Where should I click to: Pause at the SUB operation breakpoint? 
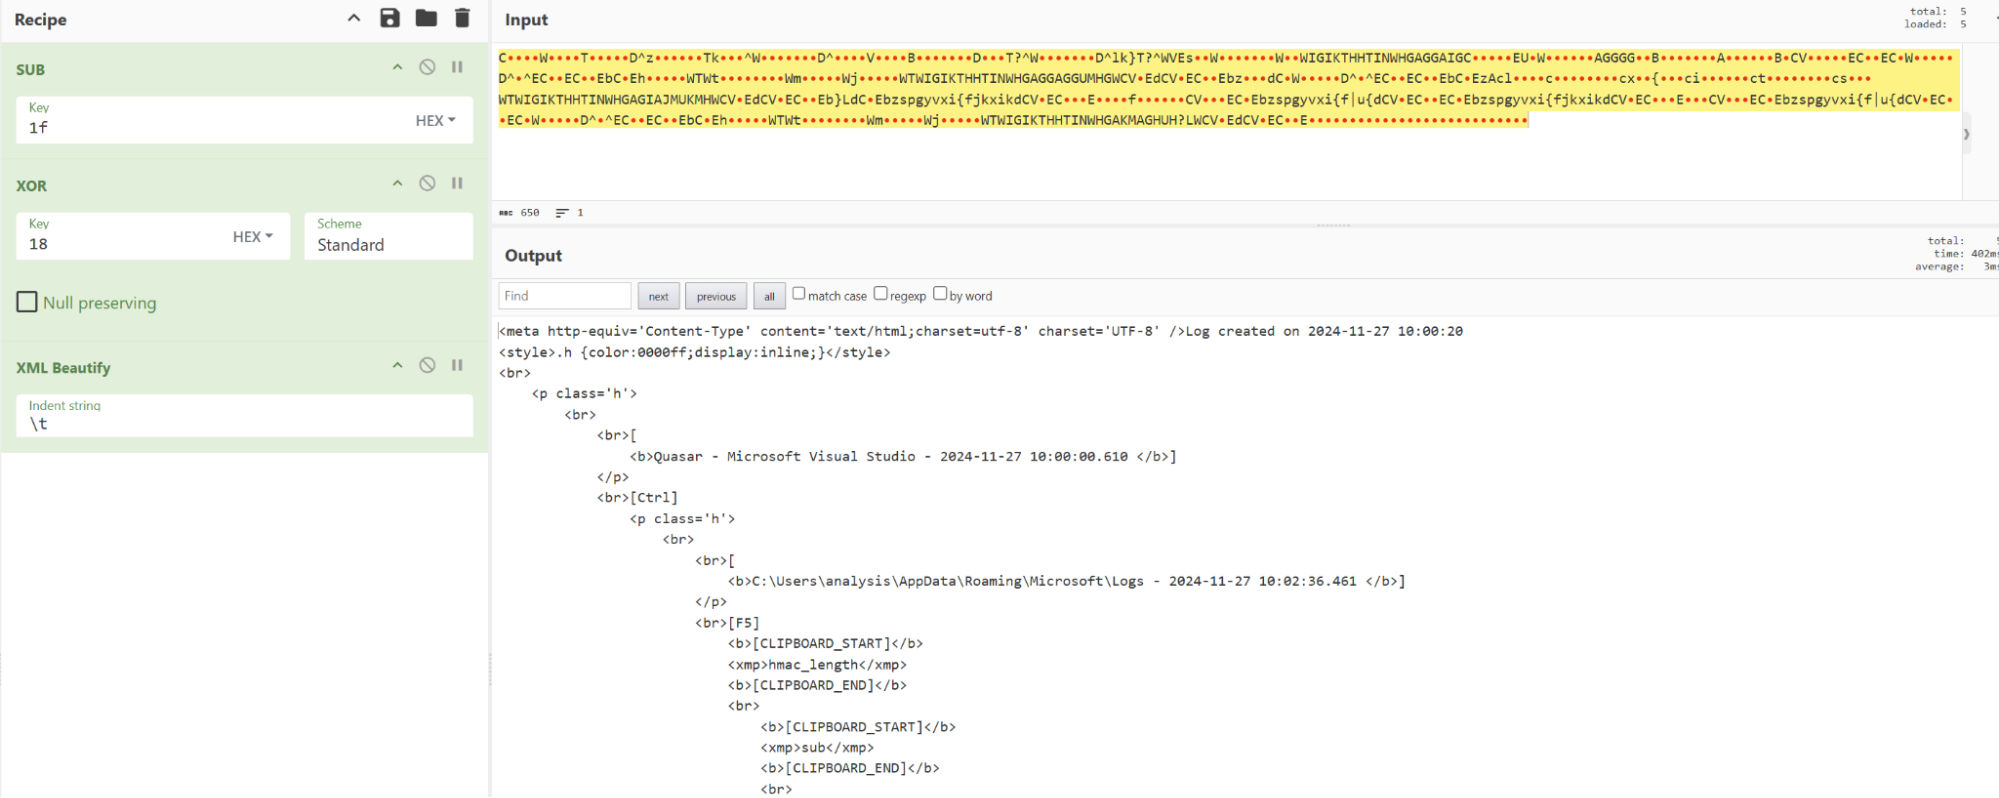457,67
